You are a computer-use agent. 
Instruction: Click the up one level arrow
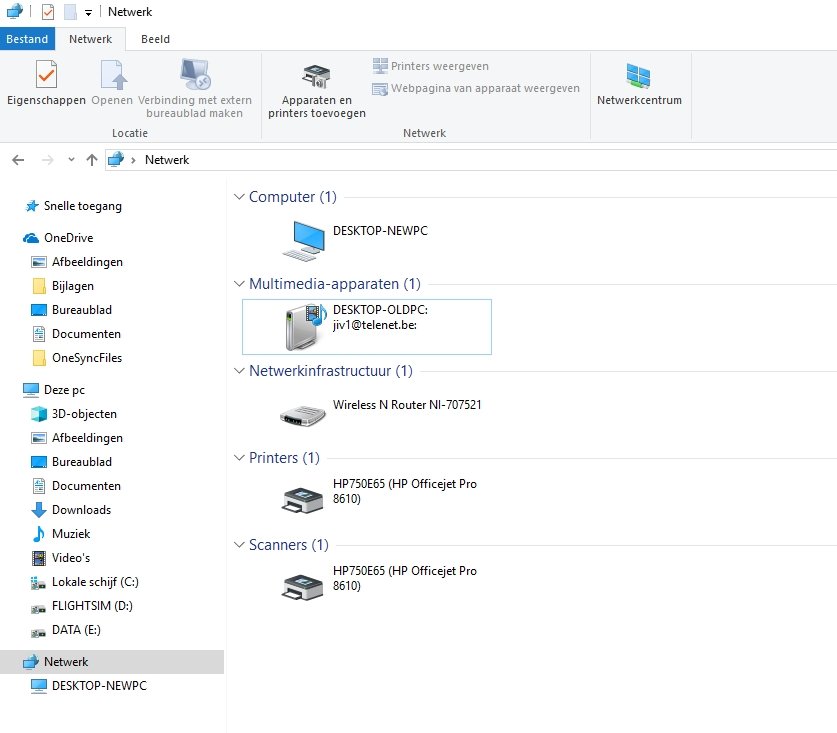coord(92,160)
